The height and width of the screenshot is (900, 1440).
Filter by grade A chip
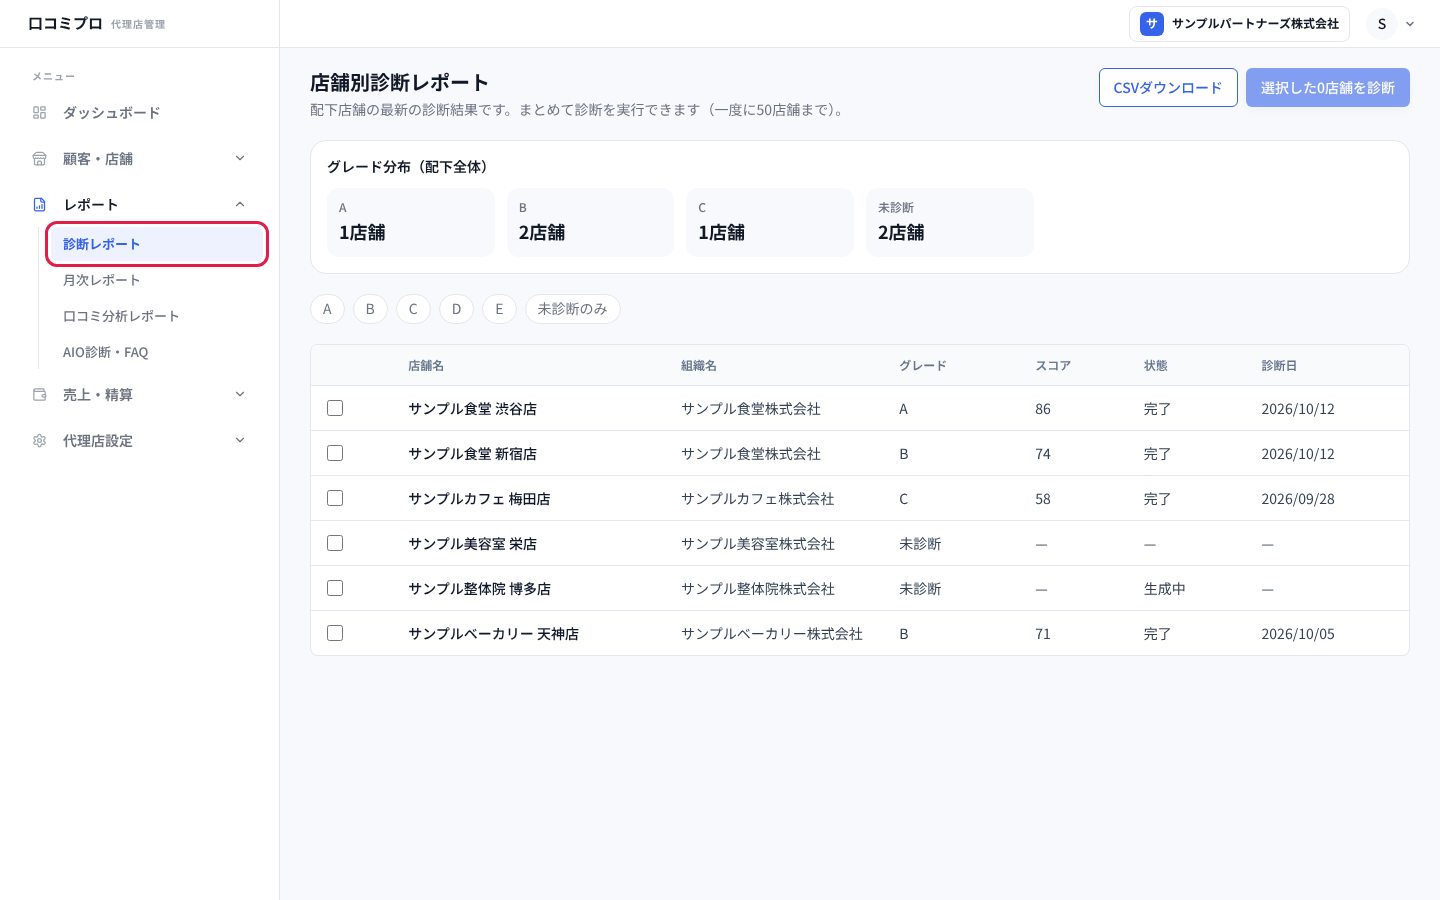(x=327, y=309)
